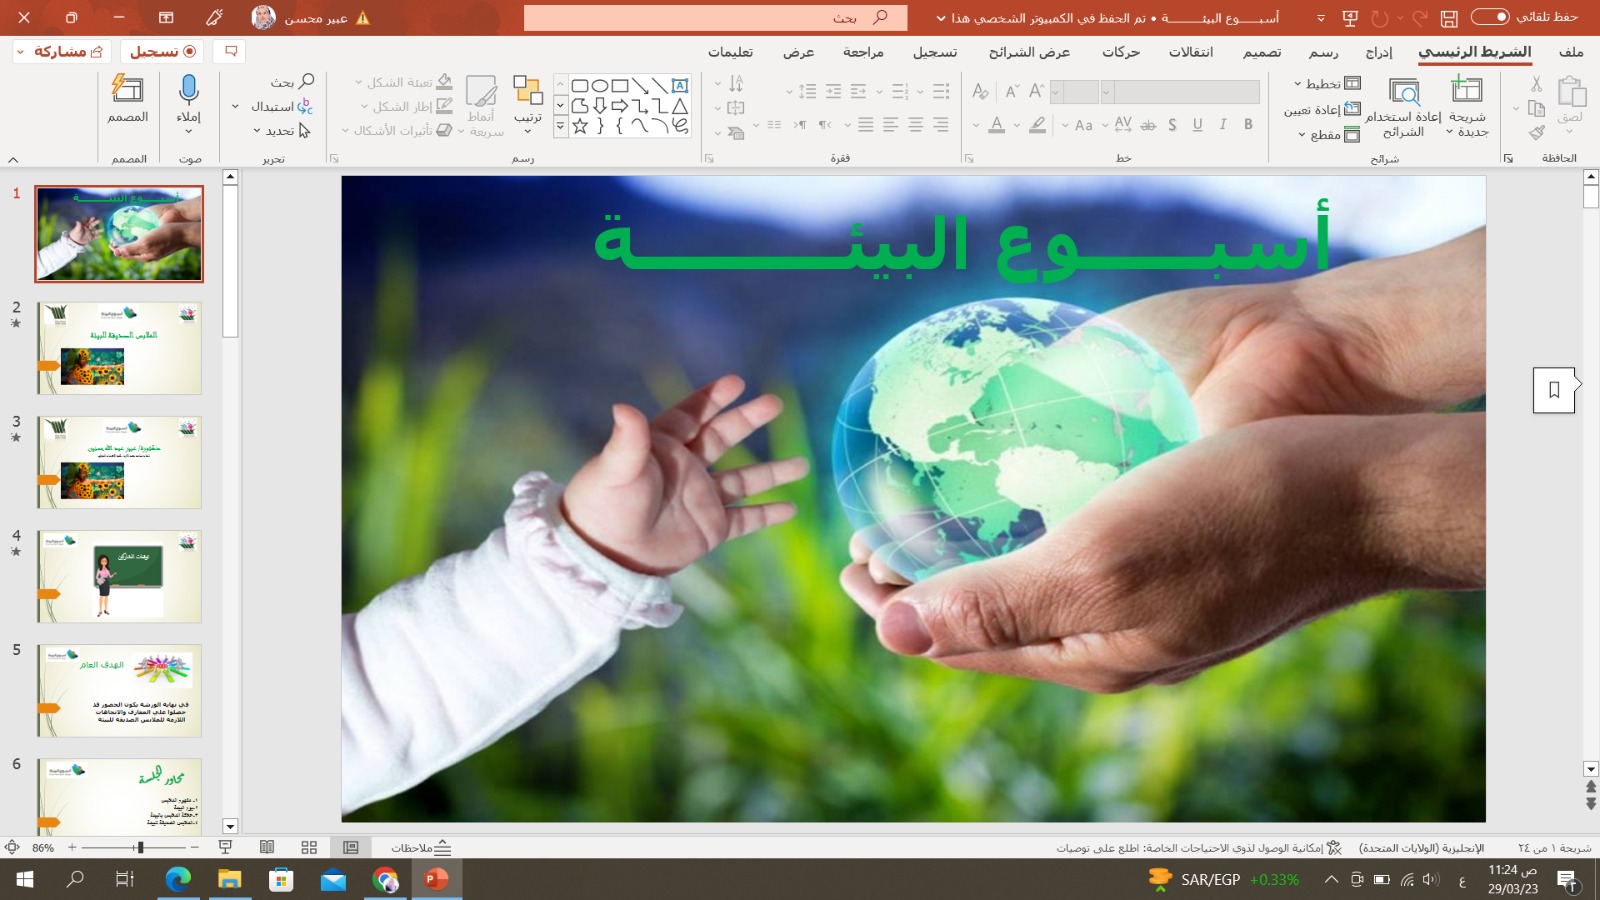
Task: Click the Cut scissors icon
Action: (1536, 84)
